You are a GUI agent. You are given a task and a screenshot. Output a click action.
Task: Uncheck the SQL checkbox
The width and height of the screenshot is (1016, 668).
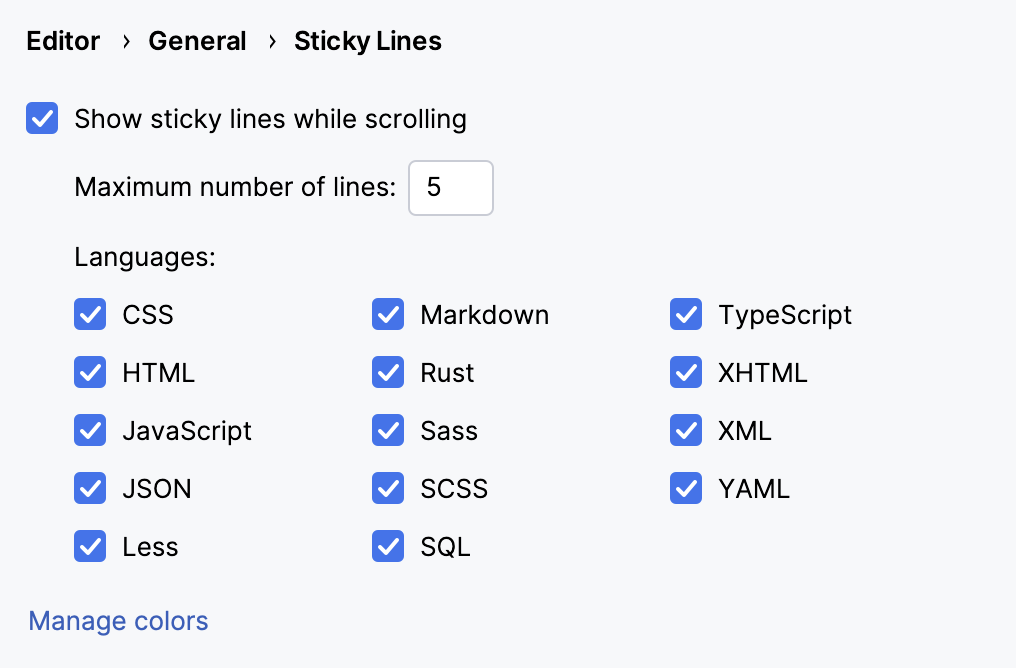click(x=388, y=547)
